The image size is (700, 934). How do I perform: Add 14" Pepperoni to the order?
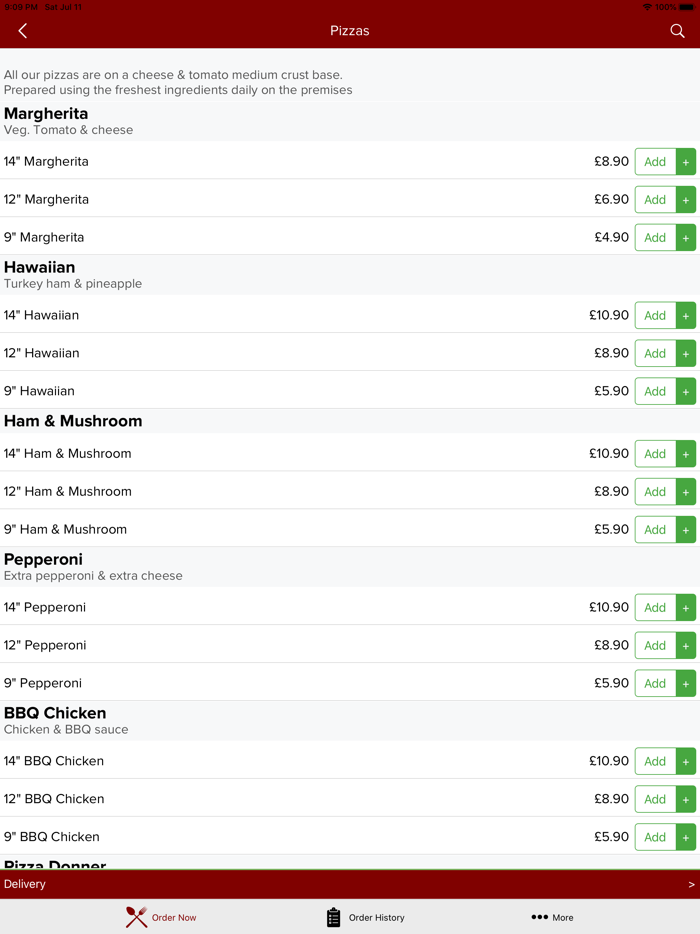point(664,608)
